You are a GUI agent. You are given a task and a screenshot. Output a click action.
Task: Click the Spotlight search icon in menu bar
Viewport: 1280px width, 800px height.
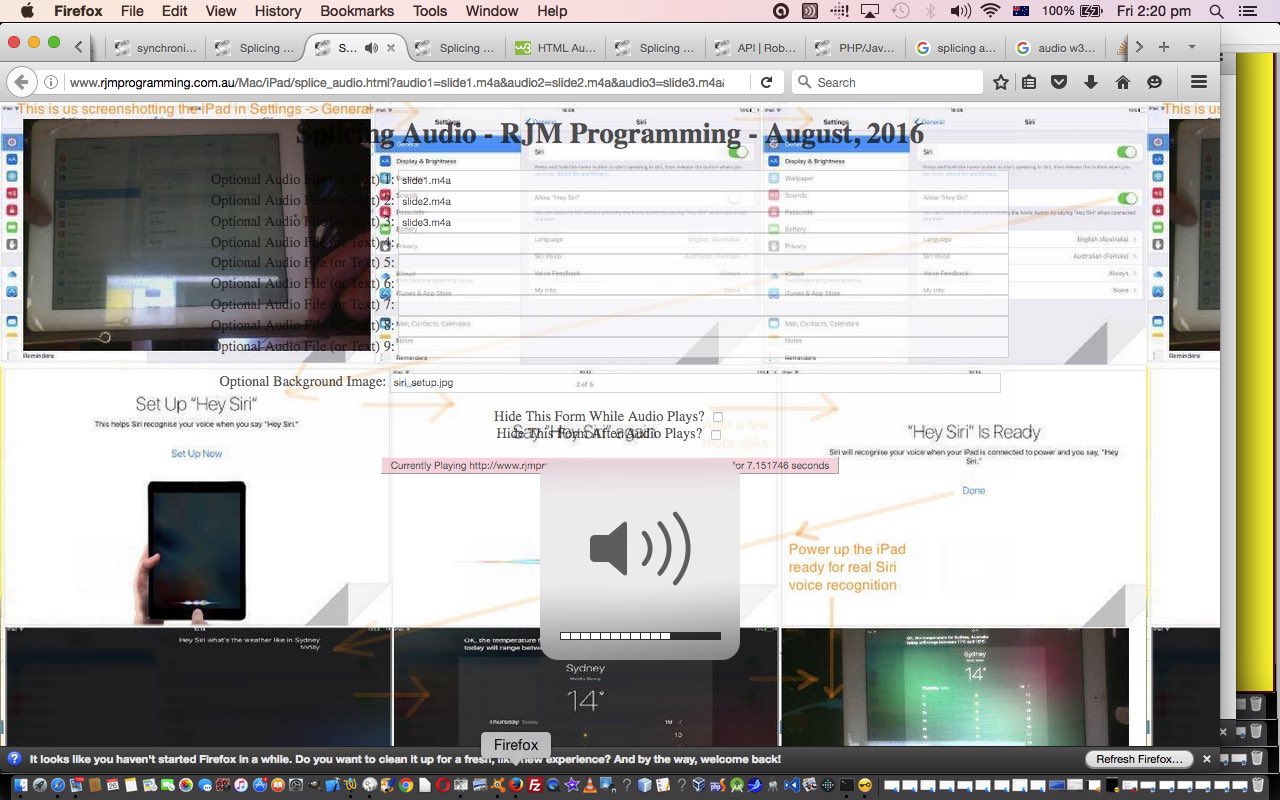tap(1216, 11)
